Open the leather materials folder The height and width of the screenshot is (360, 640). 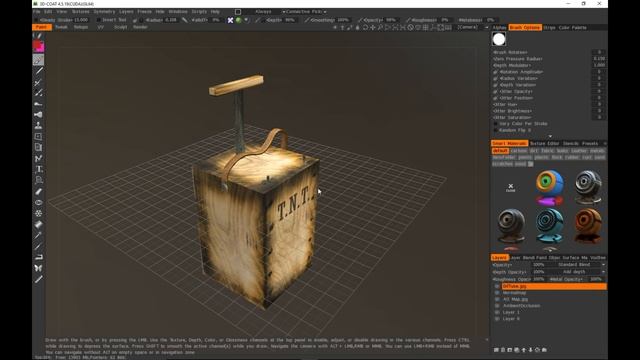tap(579, 151)
